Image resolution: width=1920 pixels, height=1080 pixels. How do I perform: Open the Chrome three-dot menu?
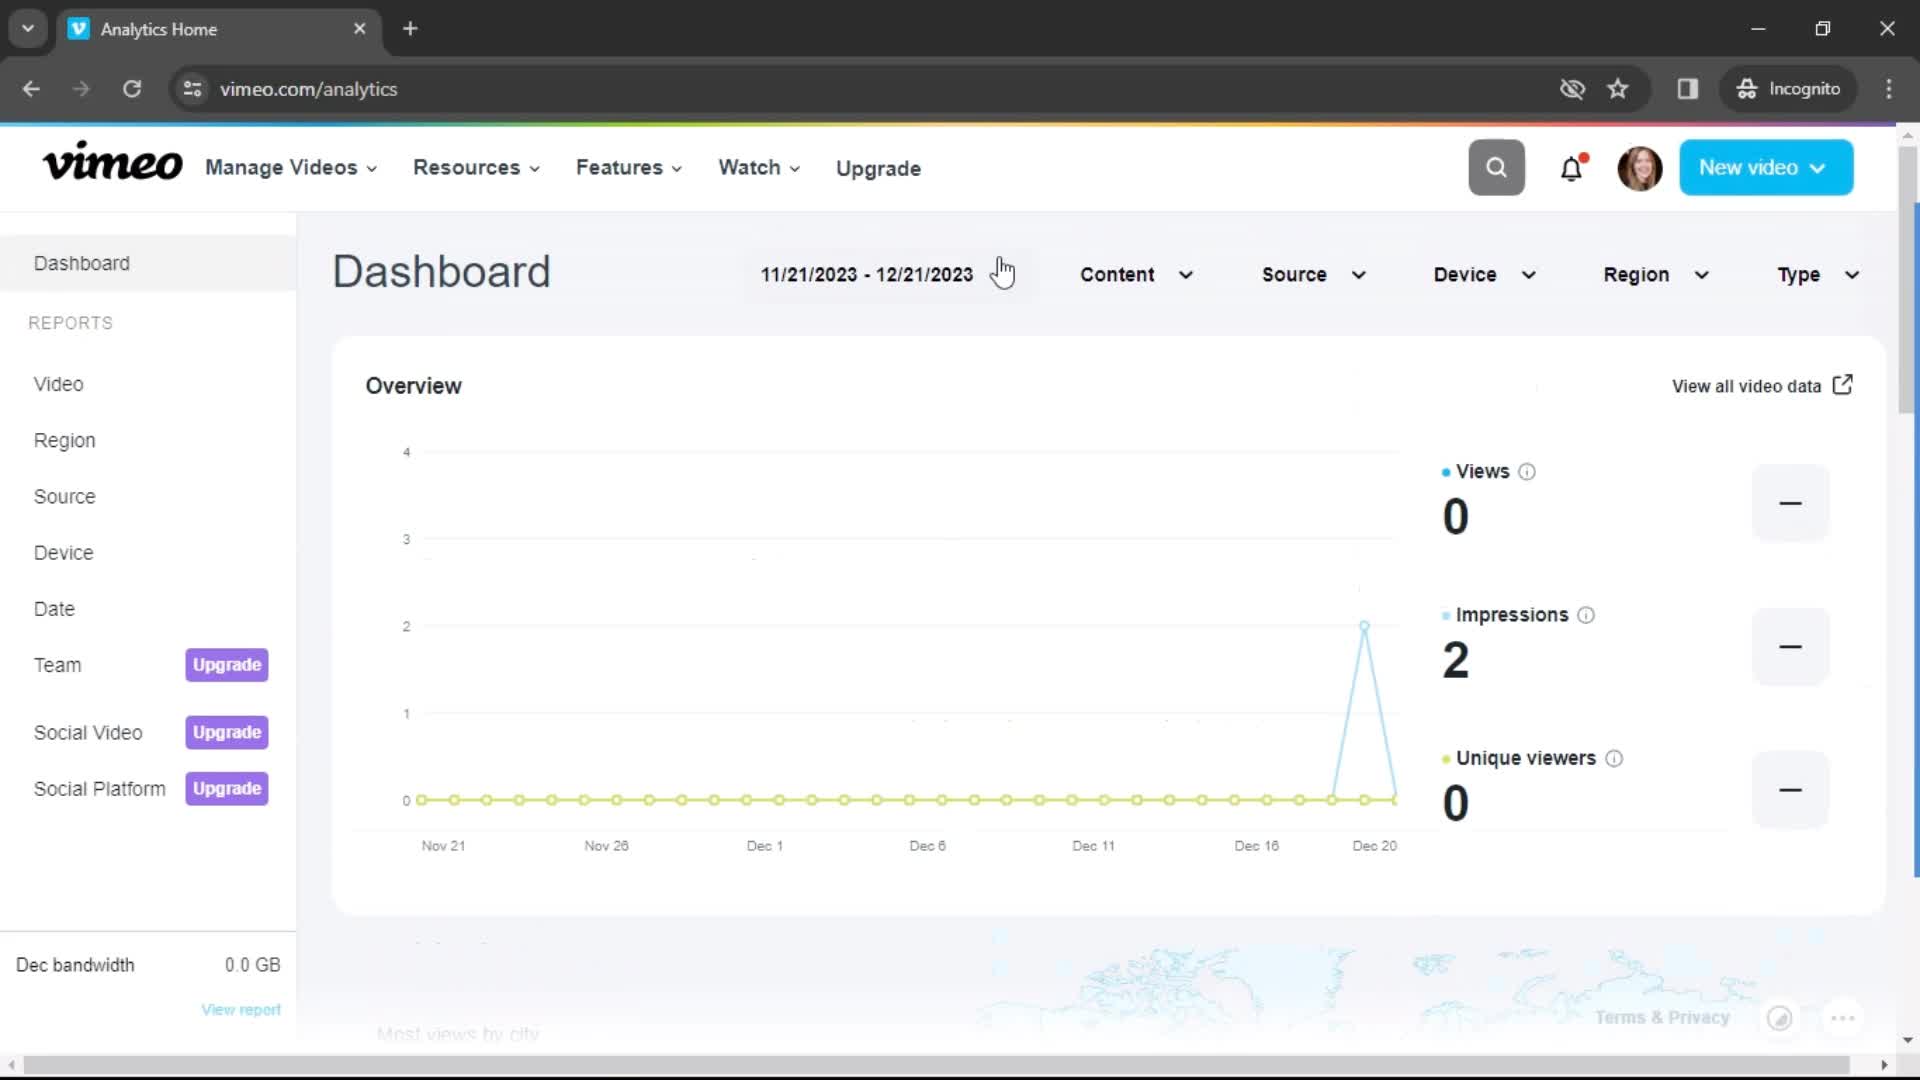click(x=1888, y=89)
